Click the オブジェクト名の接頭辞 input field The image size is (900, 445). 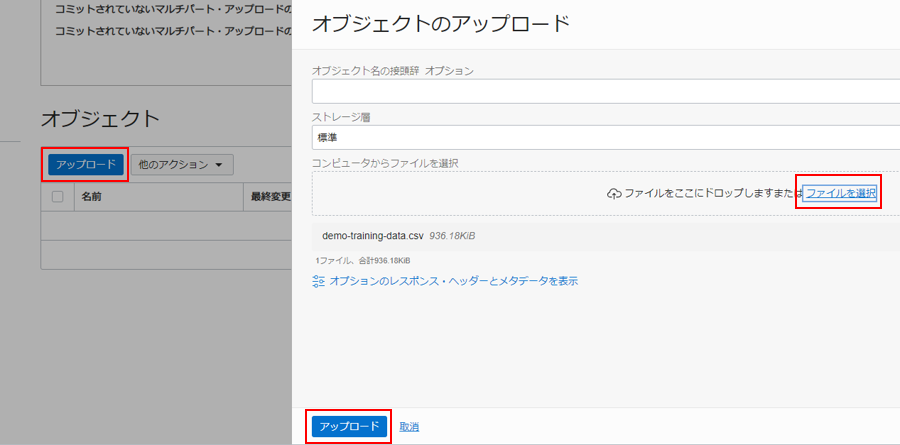click(605, 92)
